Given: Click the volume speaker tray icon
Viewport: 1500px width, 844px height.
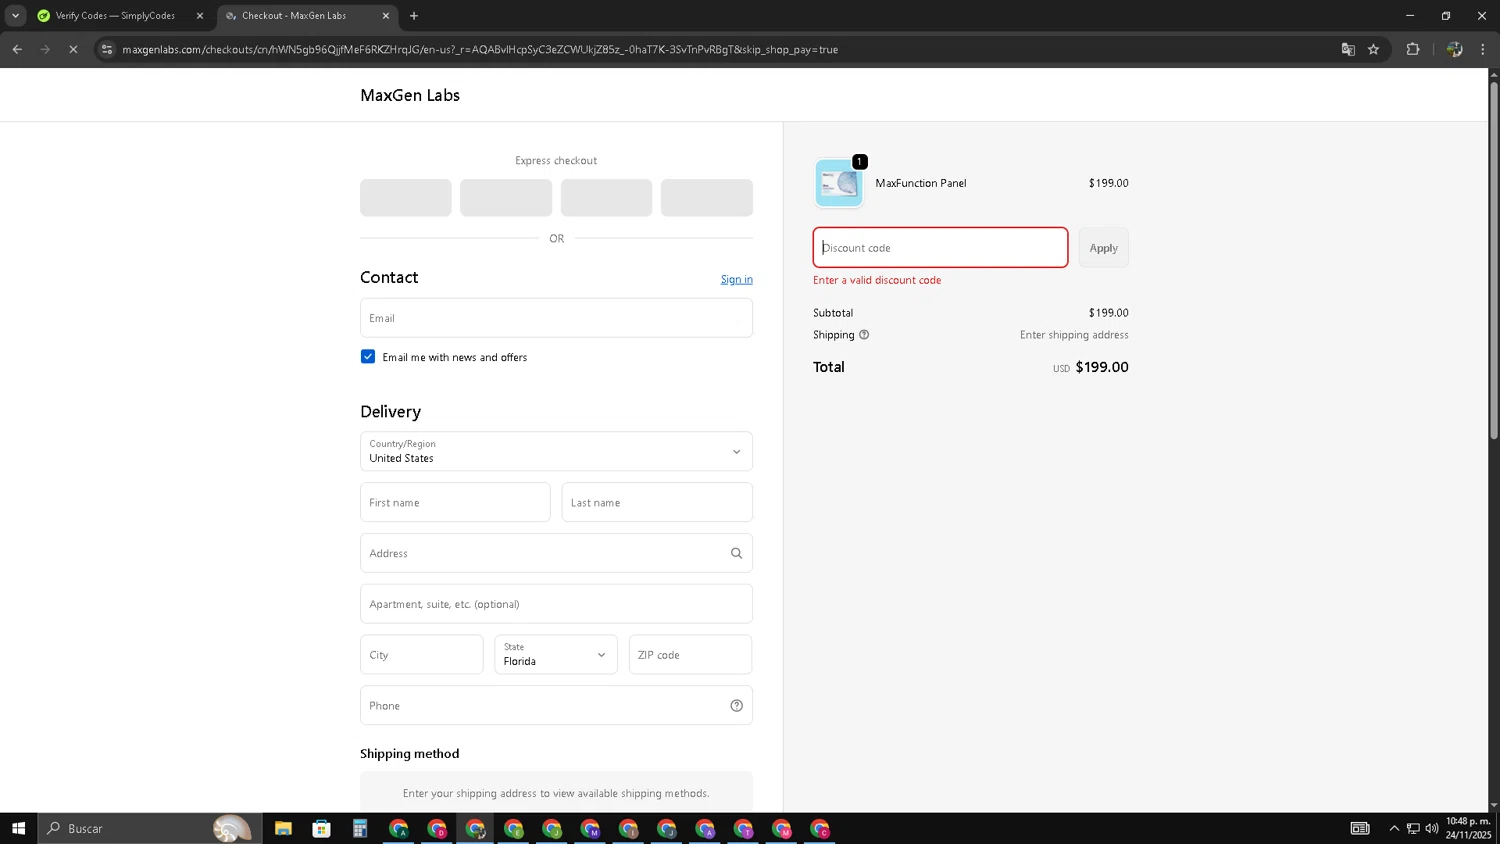Looking at the screenshot, I should [x=1432, y=828].
